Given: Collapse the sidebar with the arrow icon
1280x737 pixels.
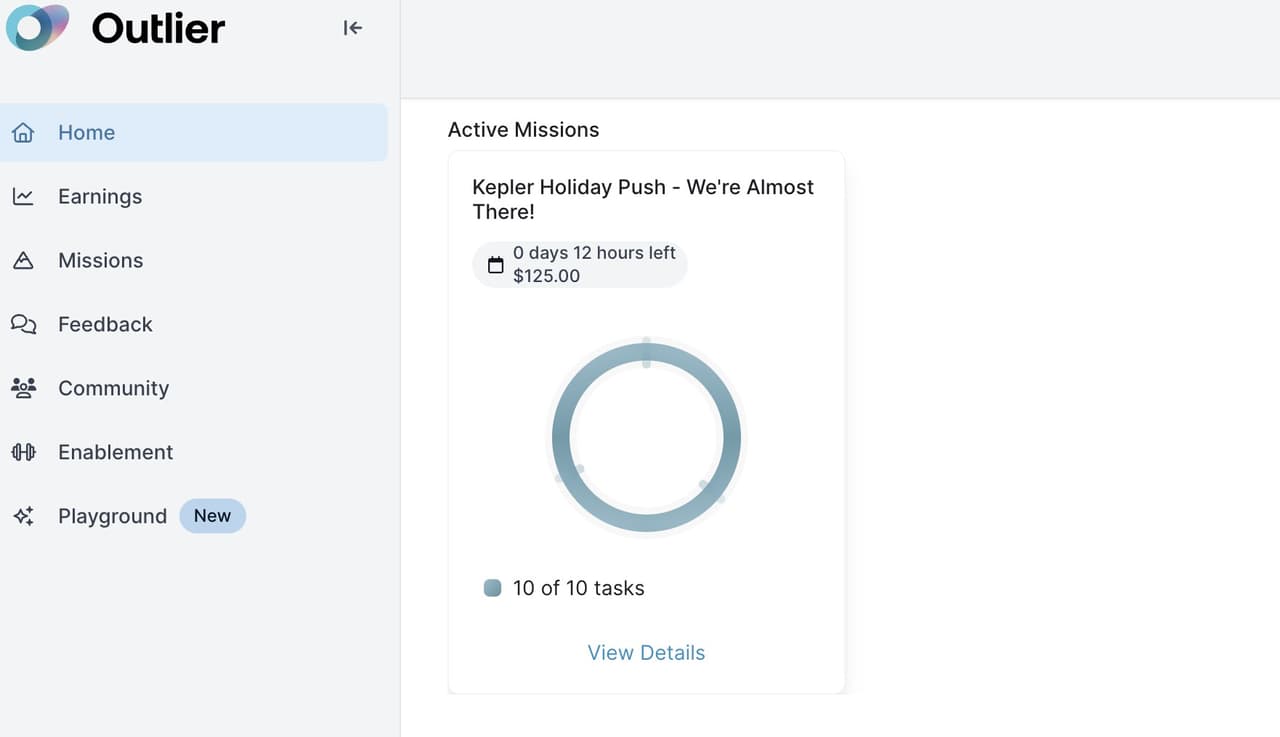Looking at the screenshot, I should (x=352, y=28).
